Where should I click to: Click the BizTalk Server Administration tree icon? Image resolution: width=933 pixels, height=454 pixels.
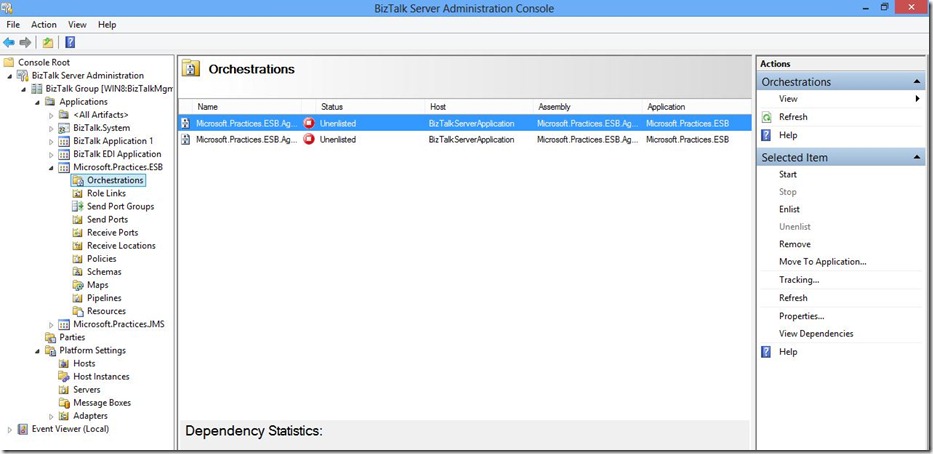pyautogui.click(x=23, y=75)
